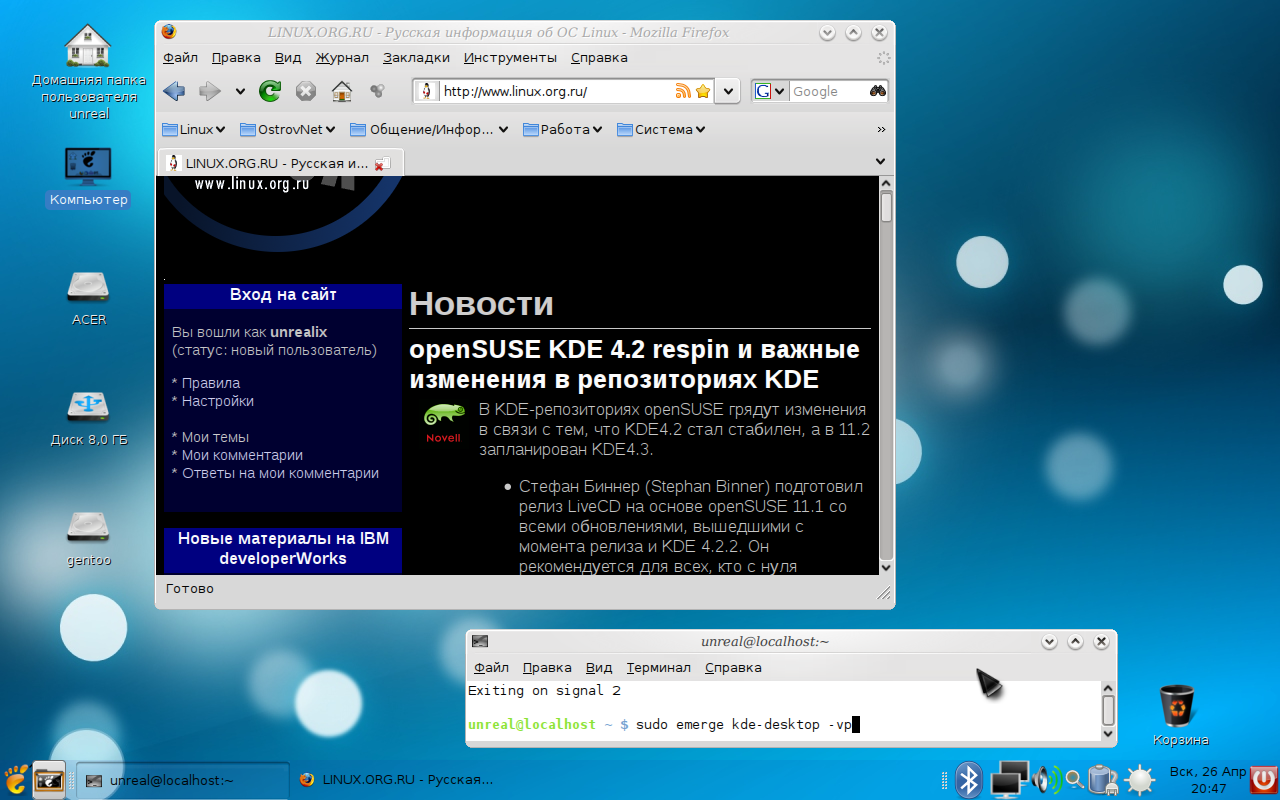Click the Правила link

[x=211, y=383]
